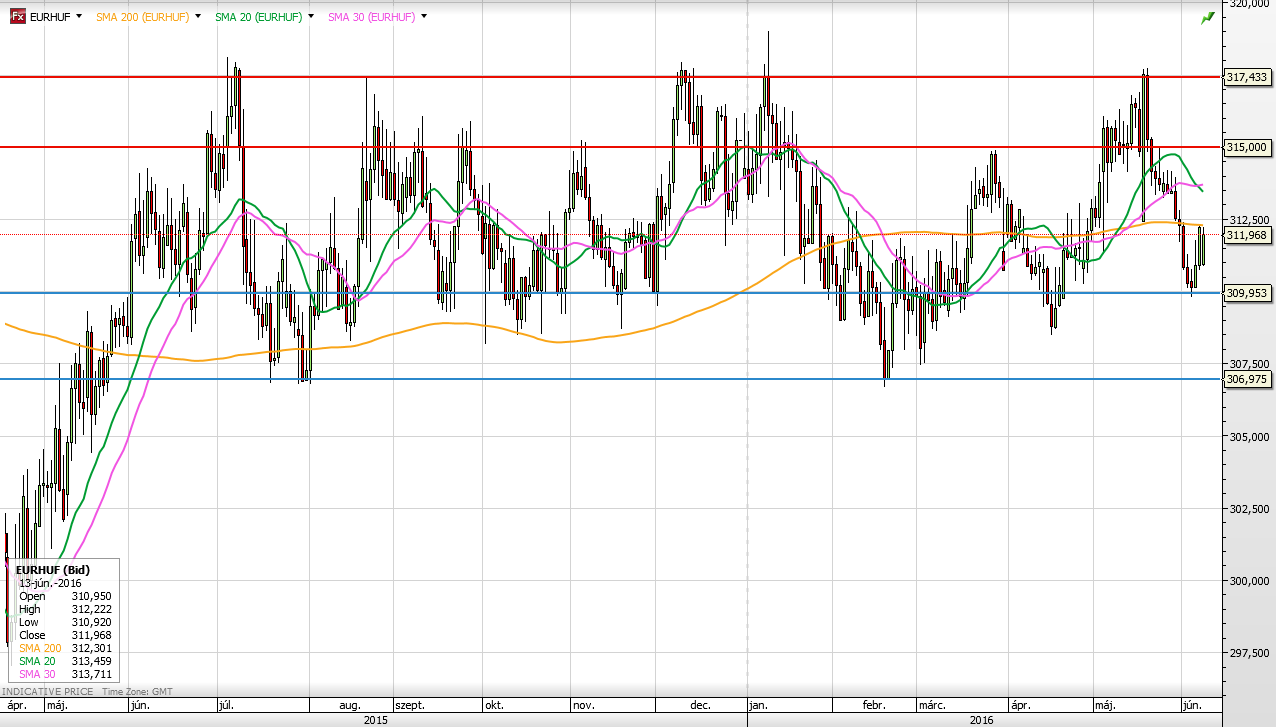The width and height of the screenshot is (1276, 727).
Task: Click the 2016 year label on time axis
Action: [982, 719]
